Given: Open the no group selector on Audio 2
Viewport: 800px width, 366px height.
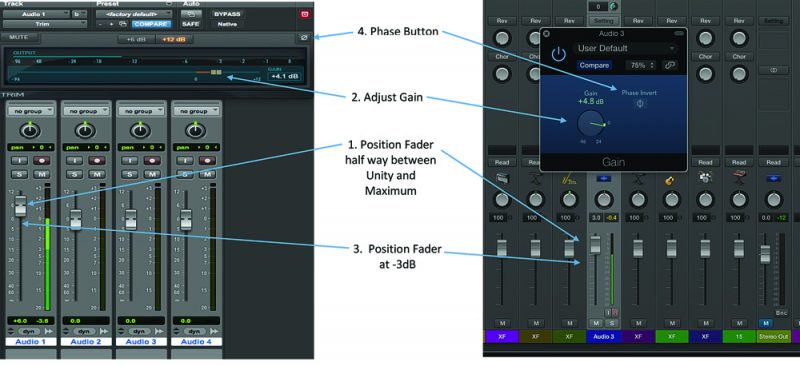Looking at the screenshot, I should [85, 111].
